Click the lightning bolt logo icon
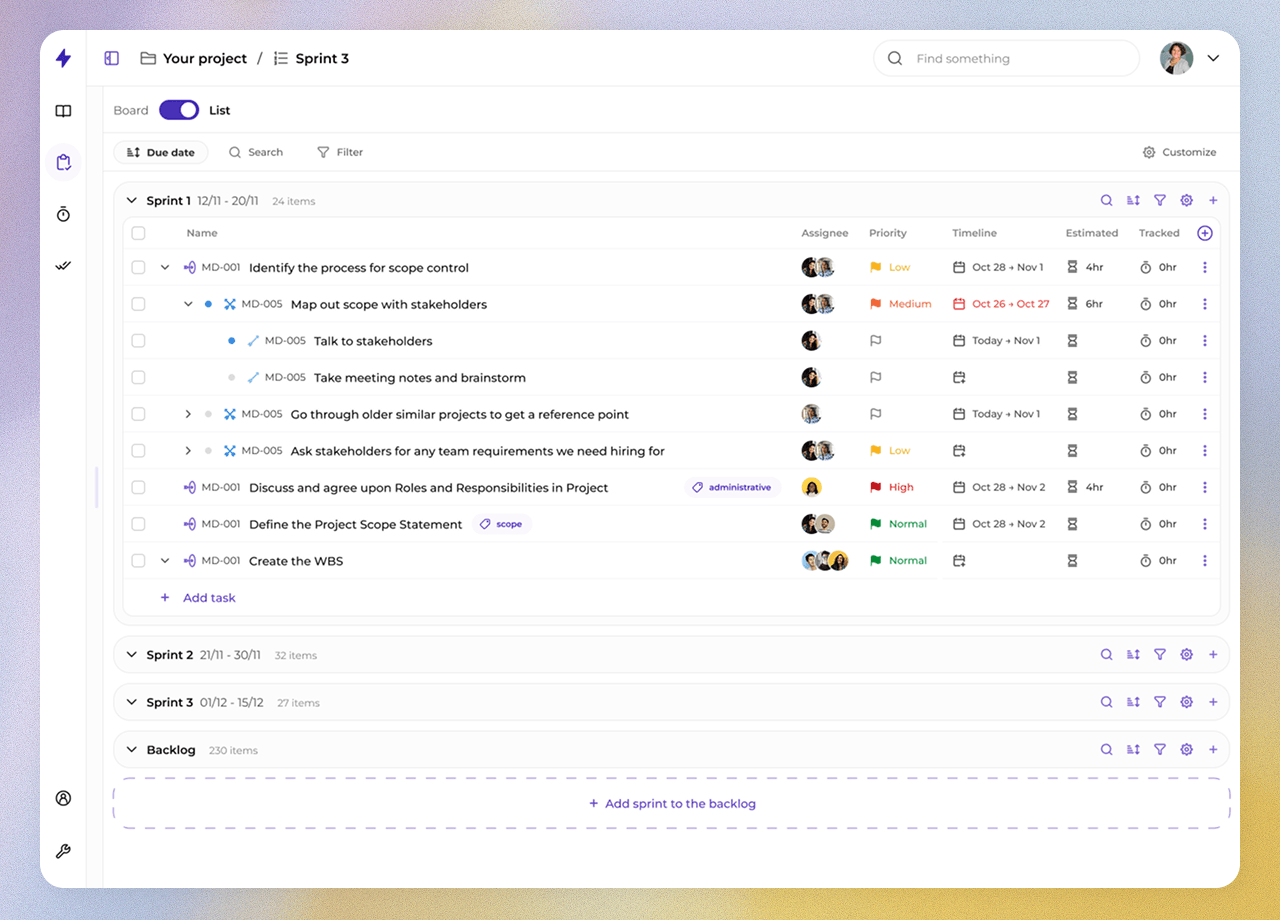This screenshot has height=920, width=1280. pos(63,58)
